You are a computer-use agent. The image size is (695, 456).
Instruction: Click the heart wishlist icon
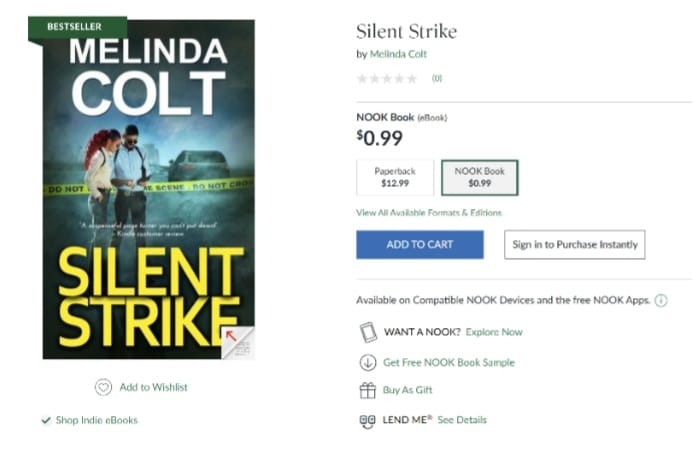pos(103,387)
